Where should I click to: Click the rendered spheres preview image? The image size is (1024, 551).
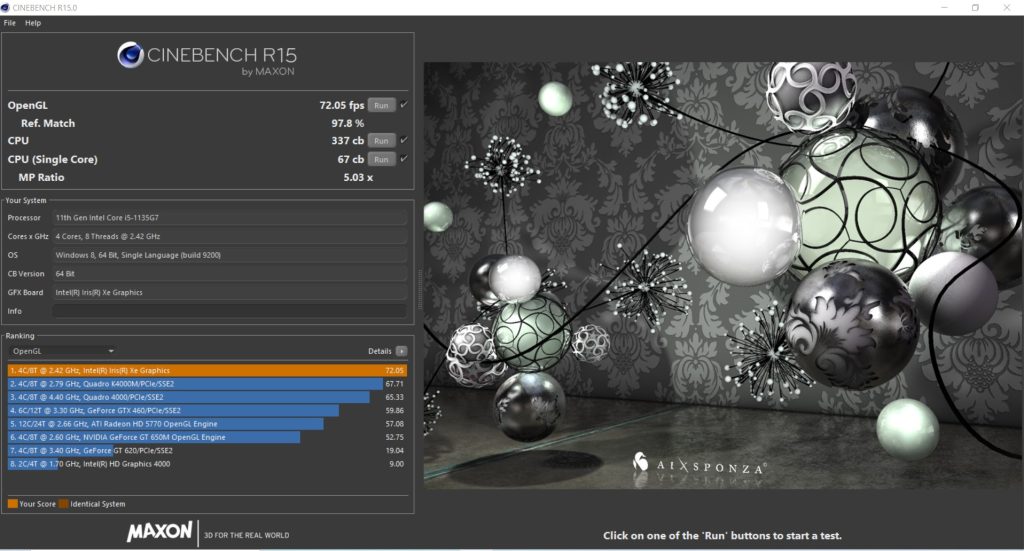(724, 276)
